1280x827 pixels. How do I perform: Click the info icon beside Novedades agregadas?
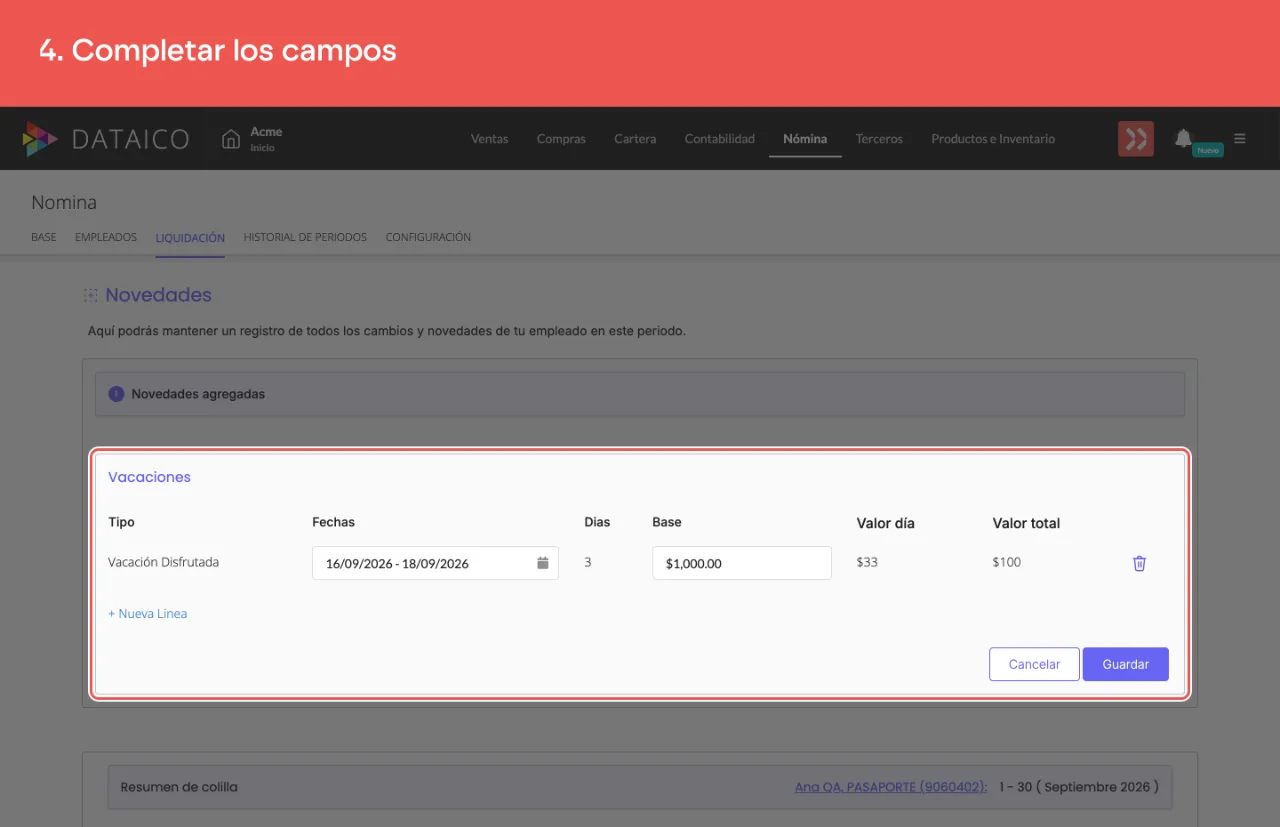tap(116, 394)
